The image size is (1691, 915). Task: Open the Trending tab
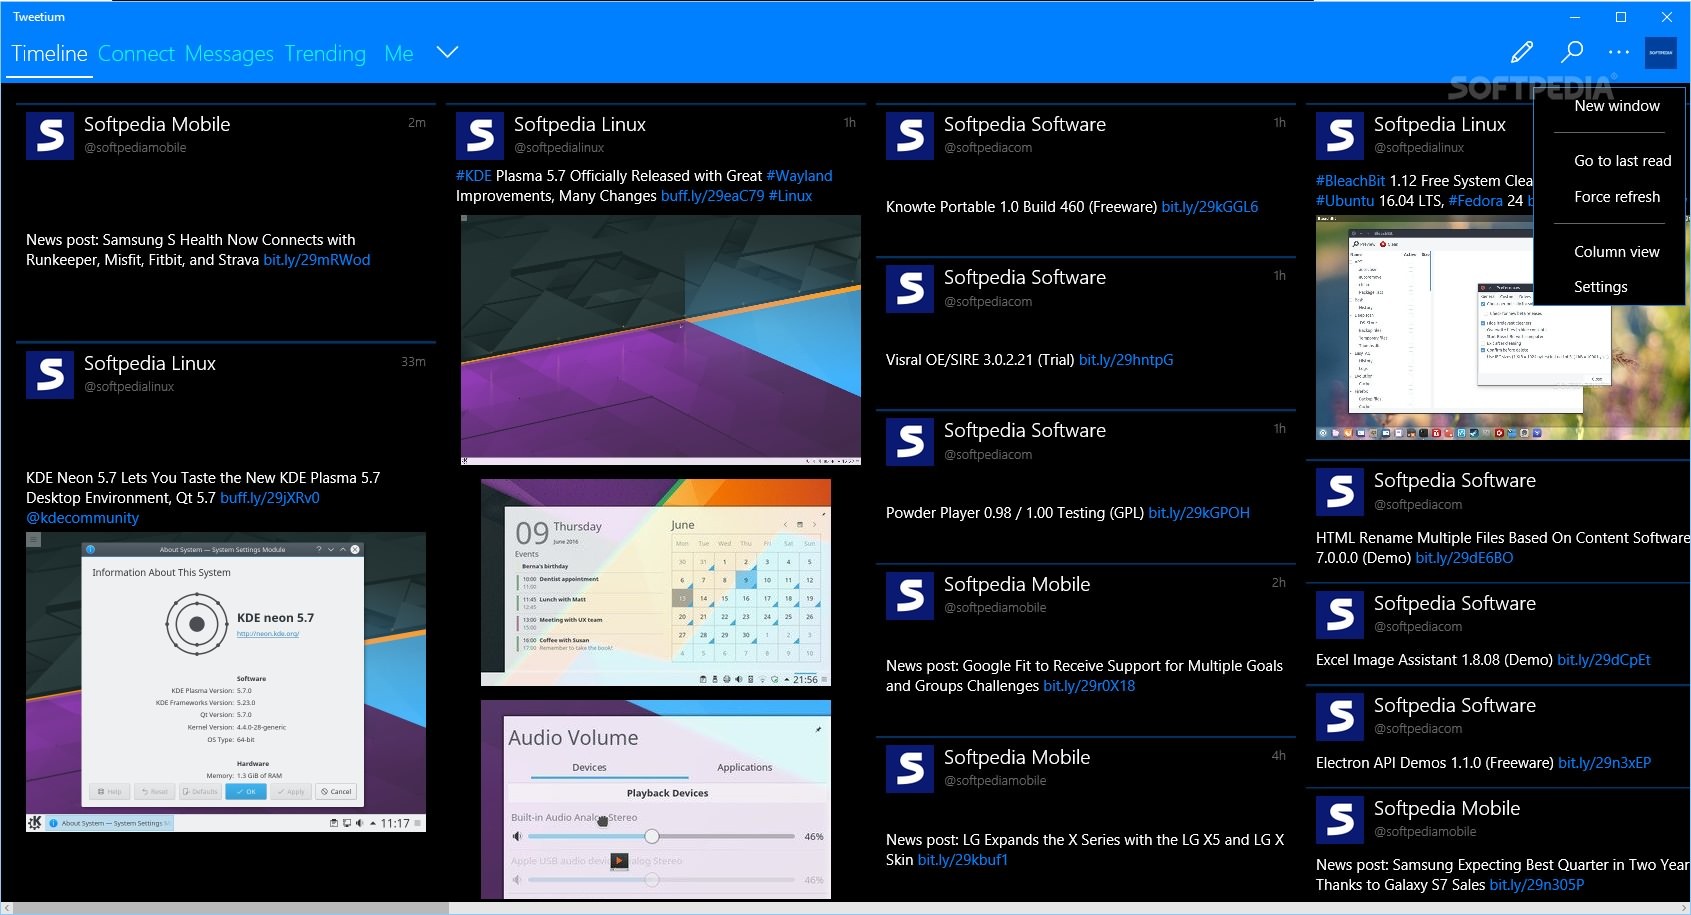click(325, 54)
